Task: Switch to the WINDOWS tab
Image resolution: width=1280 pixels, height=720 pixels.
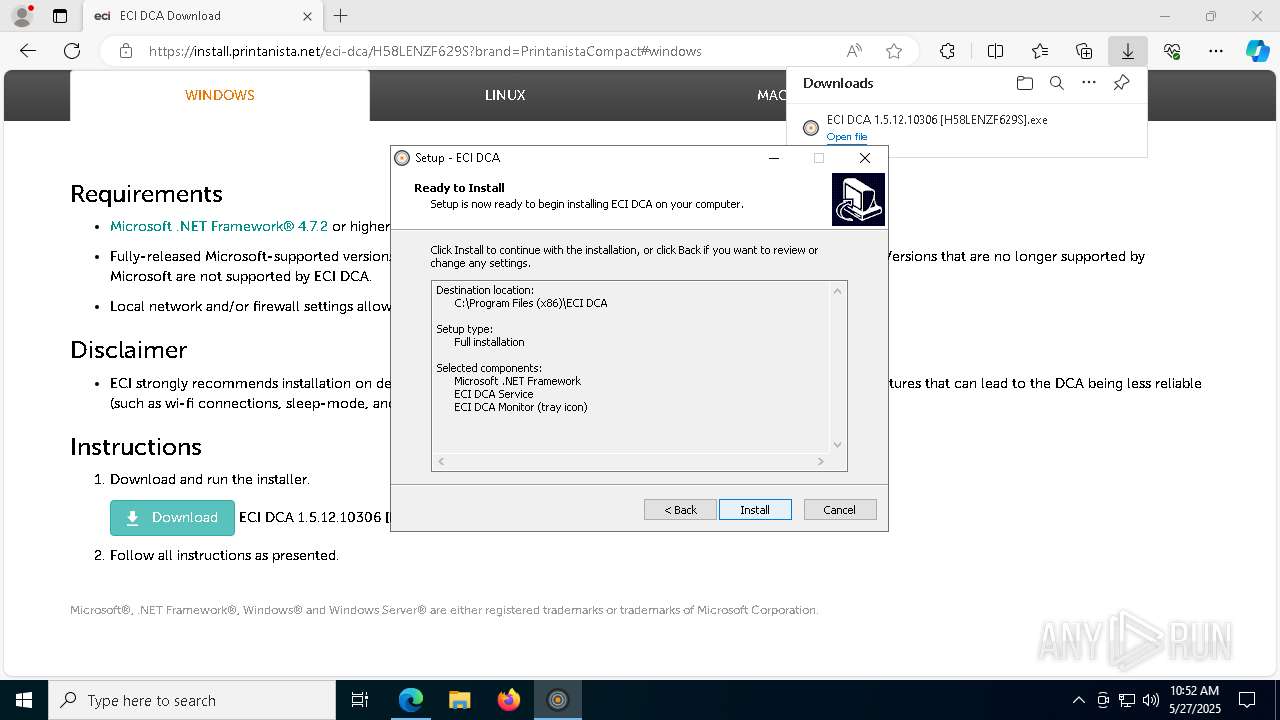Action: pyautogui.click(x=220, y=95)
